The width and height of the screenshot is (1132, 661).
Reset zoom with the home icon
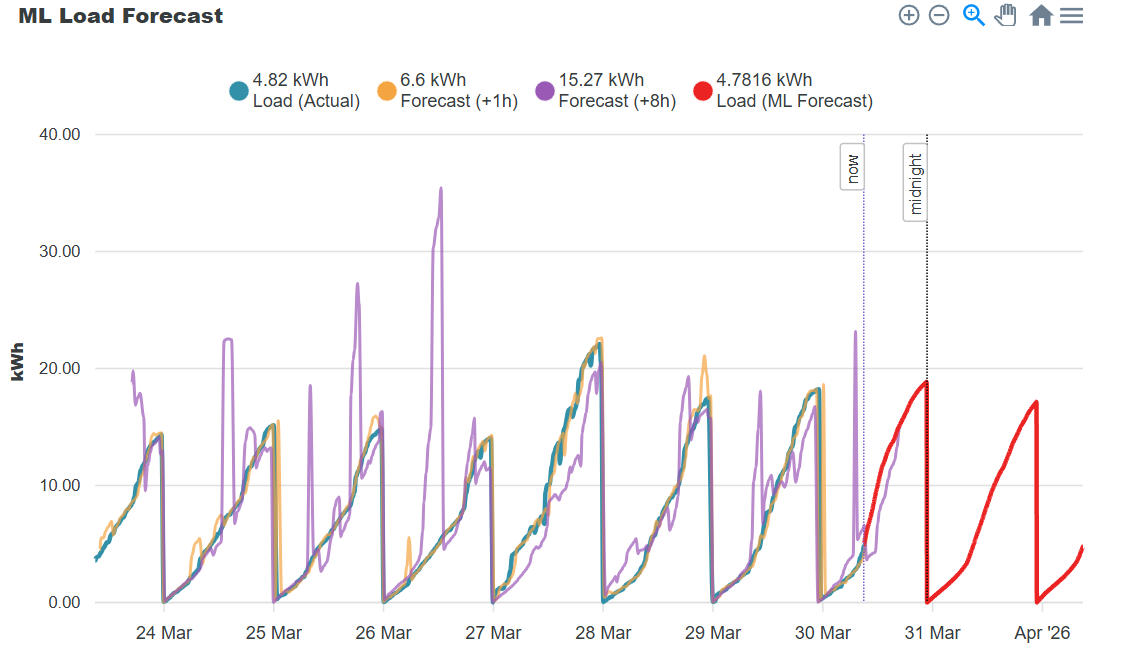point(1040,15)
